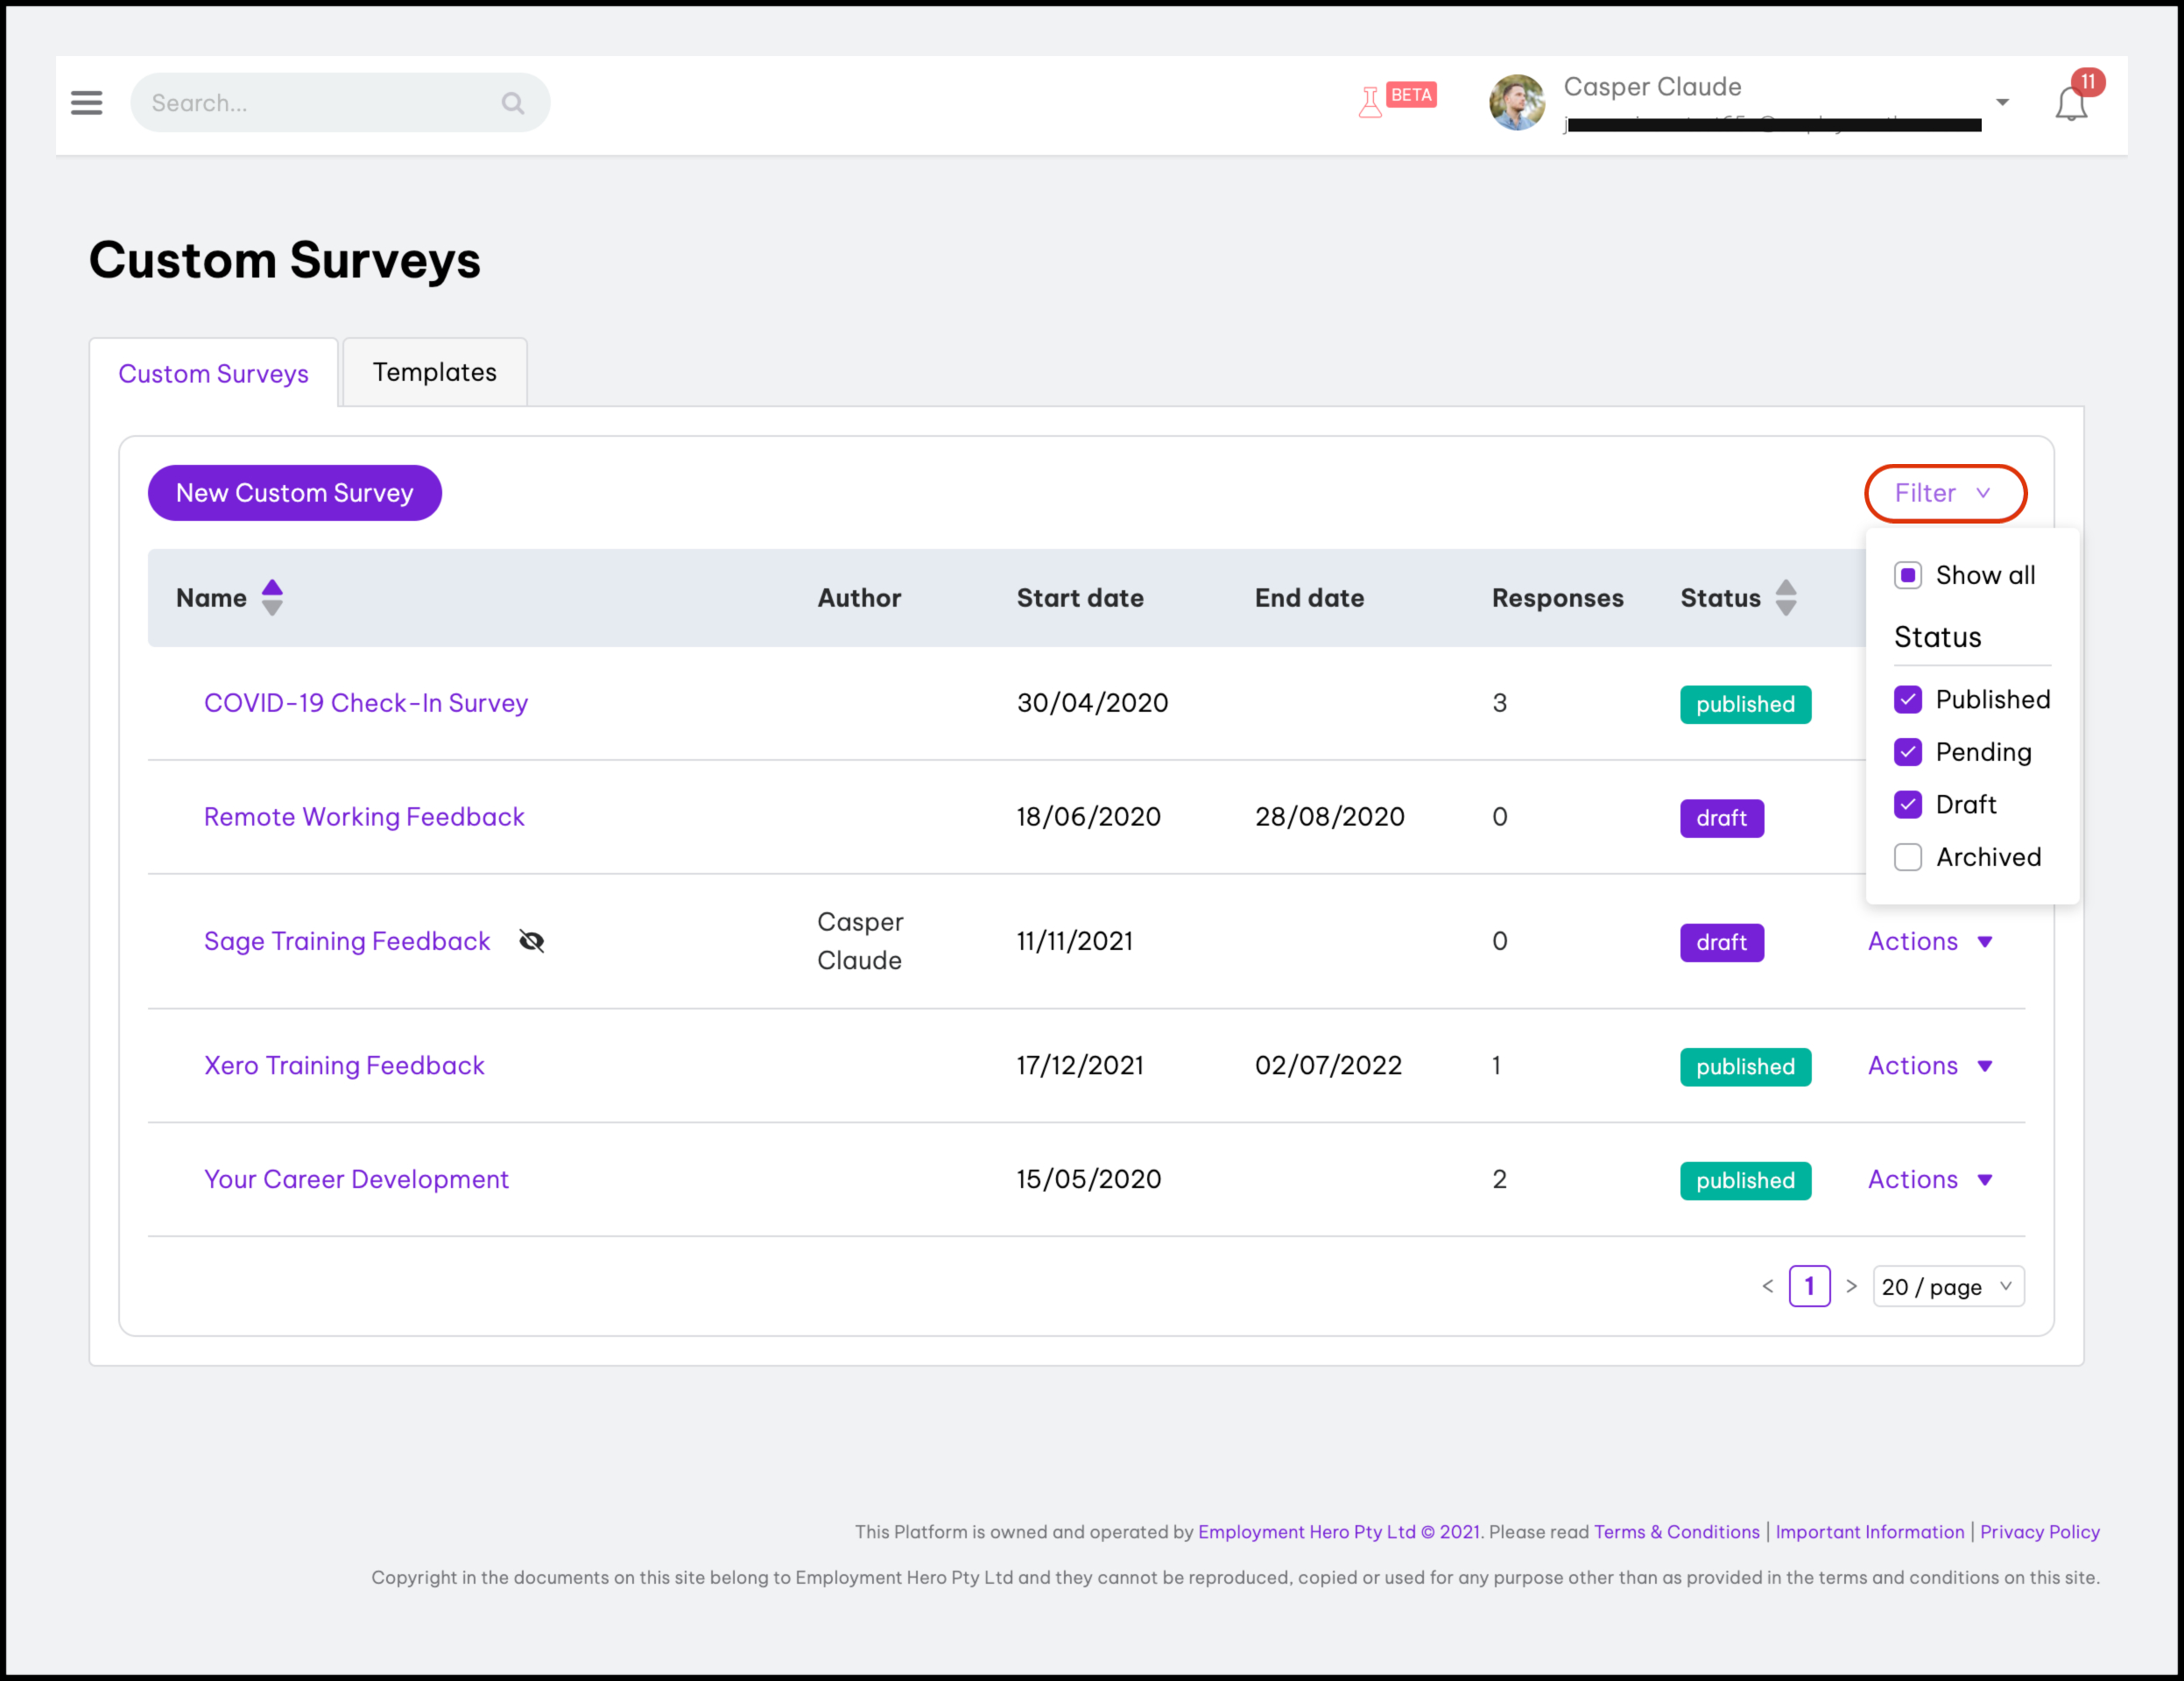The width and height of the screenshot is (2184, 1681).
Task: Go to next page arrow
Action: (x=1851, y=1287)
